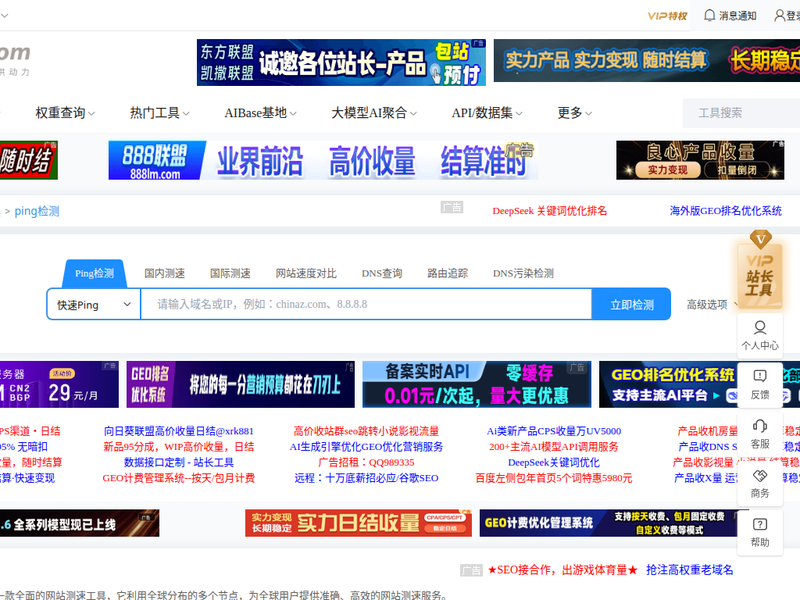Open the 个人中心 sidebar icon
The height and width of the screenshot is (600, 800).
(760, 336)
